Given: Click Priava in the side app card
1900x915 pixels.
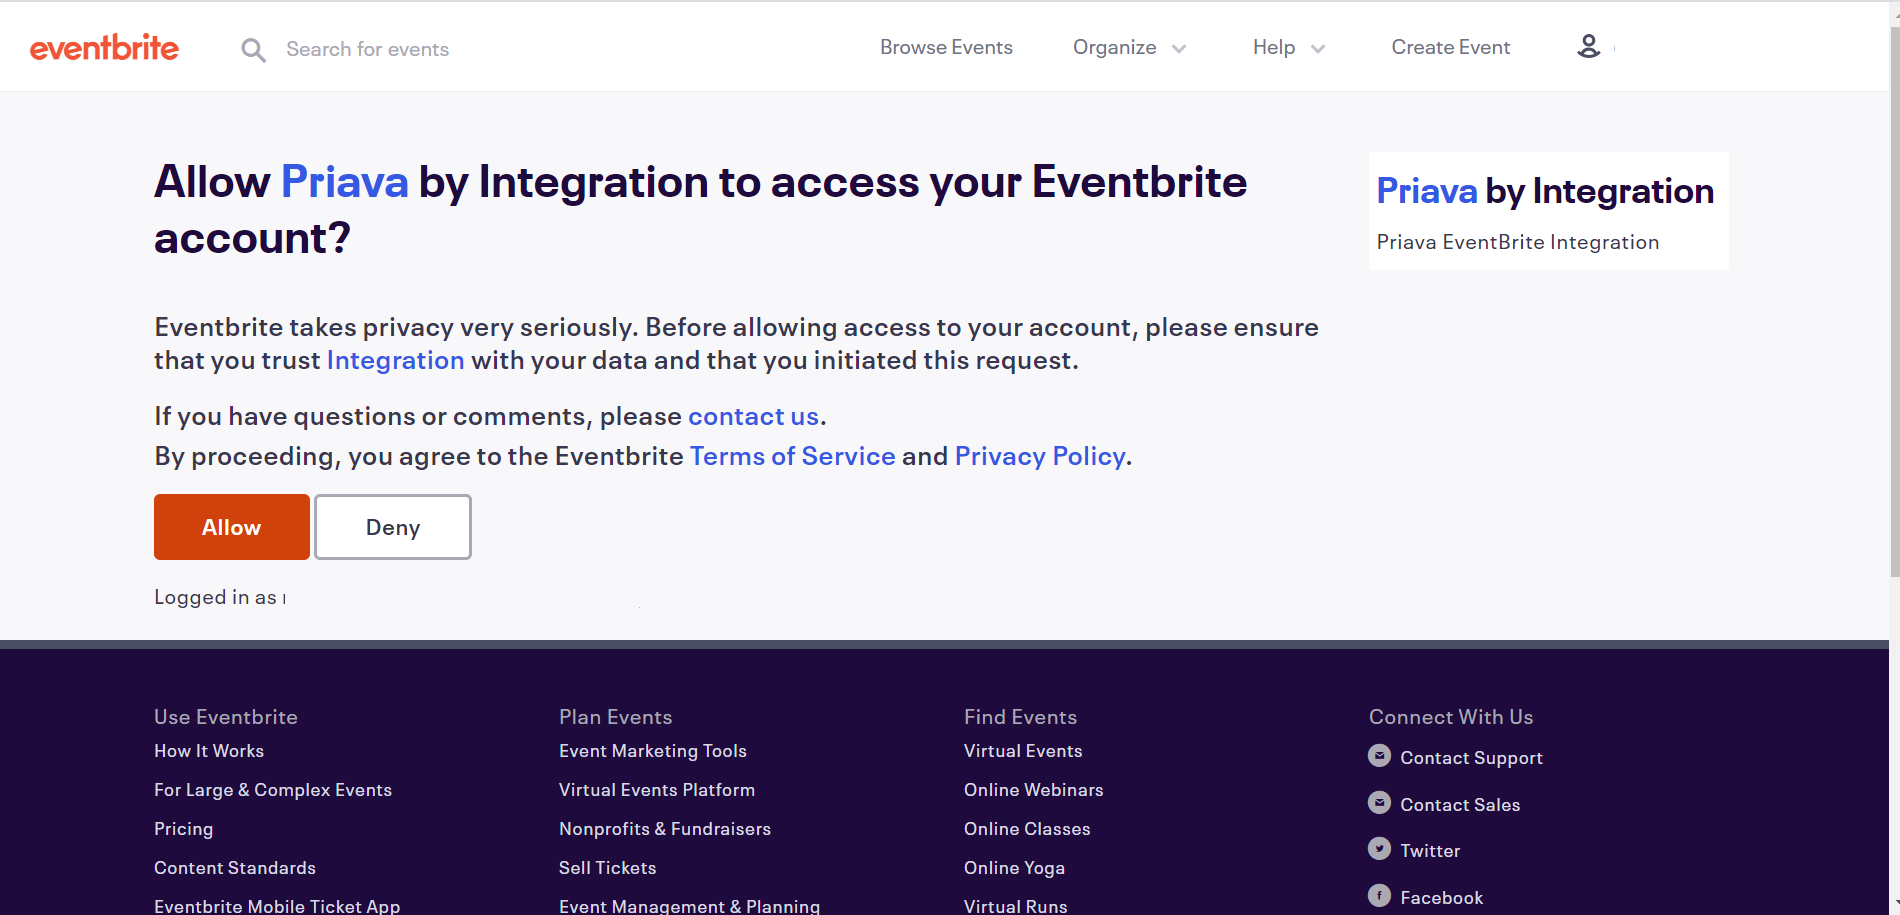Looking at the screenshot, I should point(1426,191).
